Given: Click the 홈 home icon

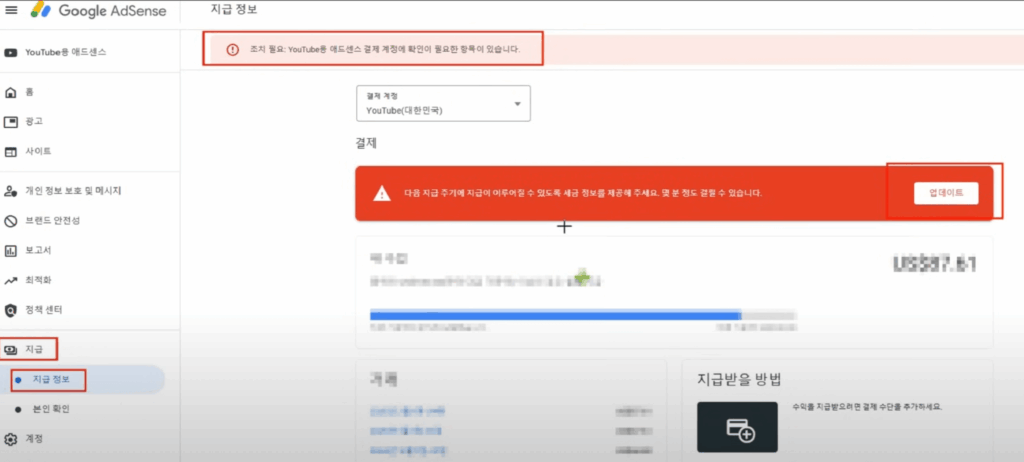Looking at the screenshot, I should tap(11, 92).
